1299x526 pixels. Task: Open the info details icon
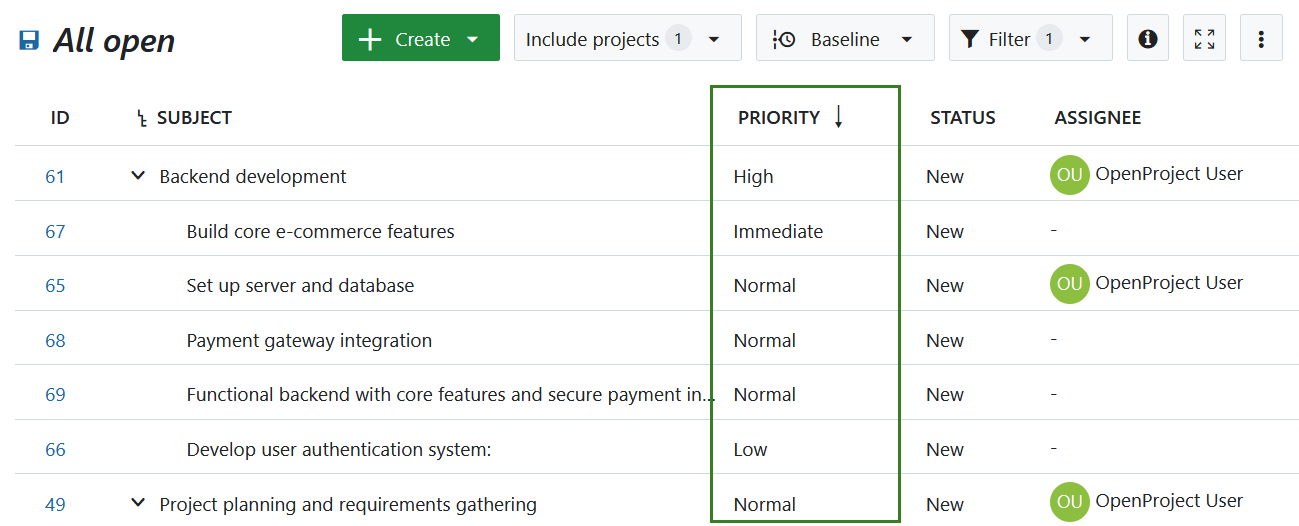click(x=1147, y=39)
